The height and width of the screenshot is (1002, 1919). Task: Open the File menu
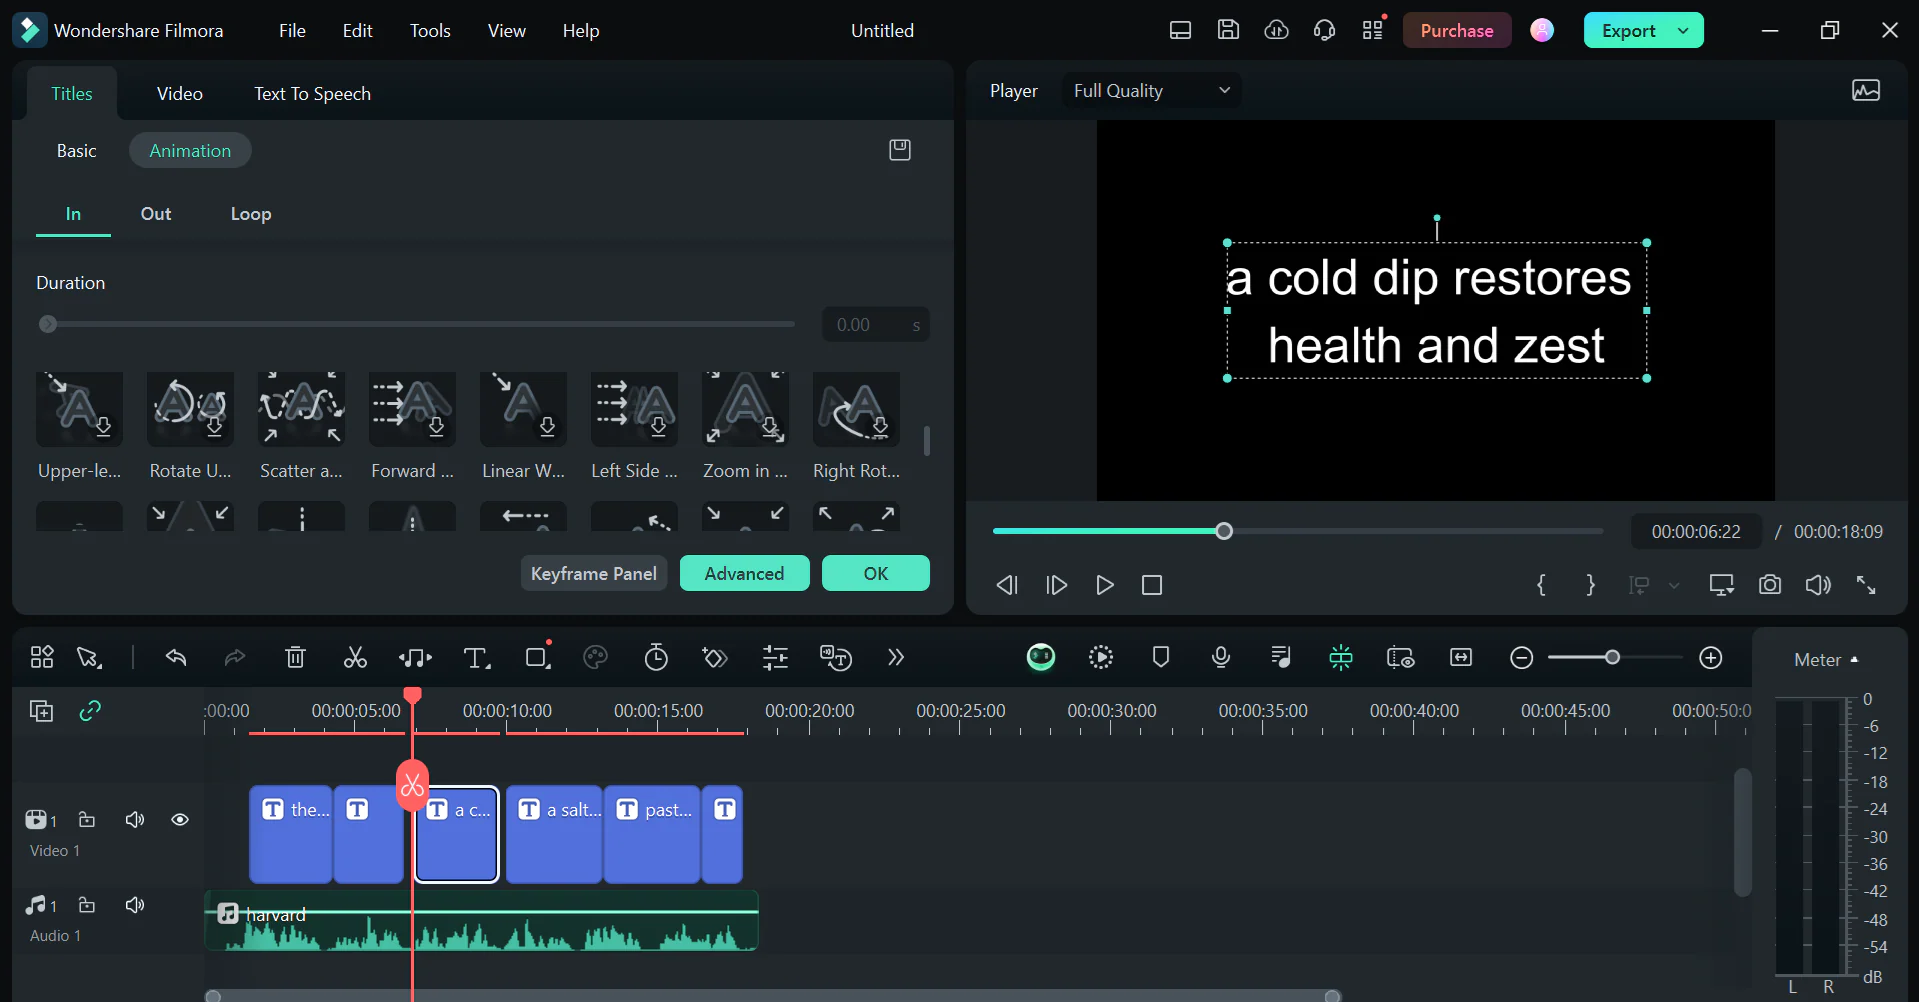click(292, 31)
